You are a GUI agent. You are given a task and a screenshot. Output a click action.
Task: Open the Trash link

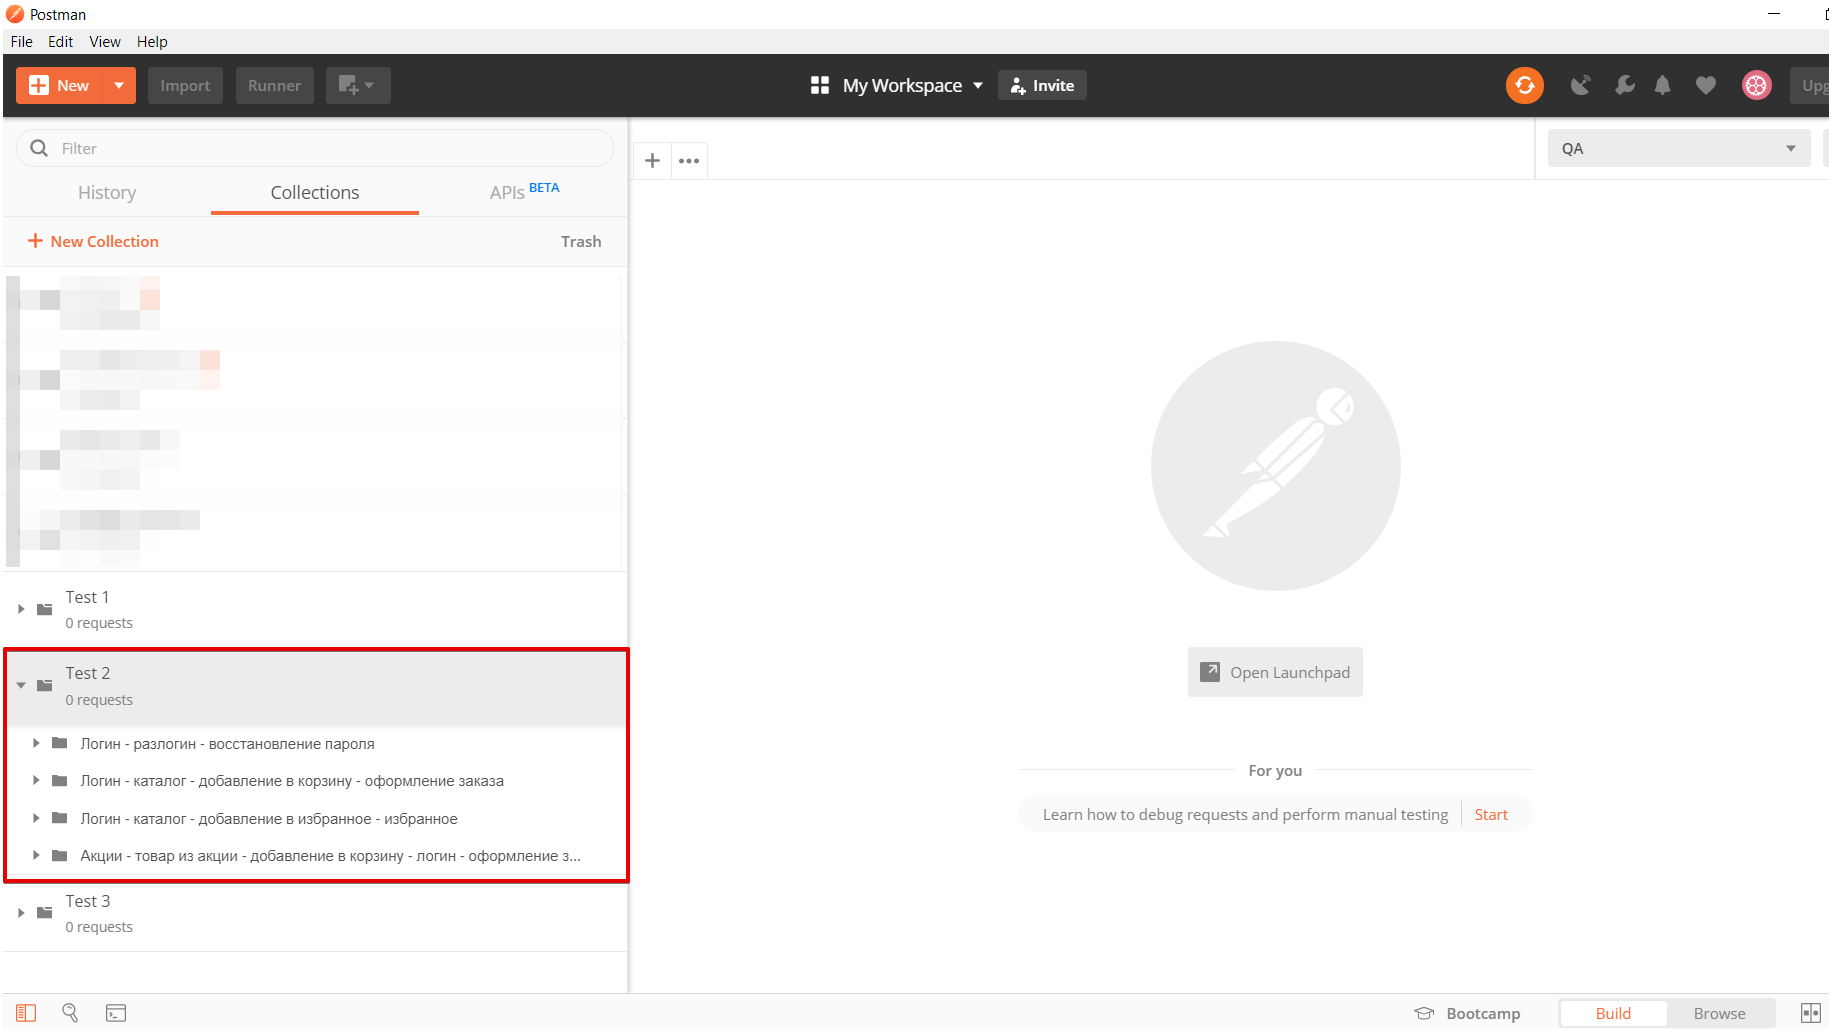coord(581,242)
